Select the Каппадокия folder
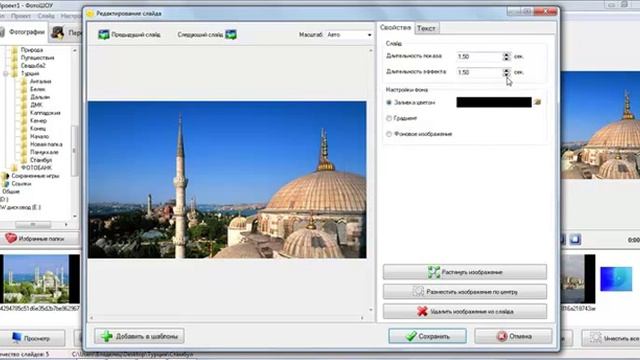Screen dimensions: 640x360 pos(45,113)
